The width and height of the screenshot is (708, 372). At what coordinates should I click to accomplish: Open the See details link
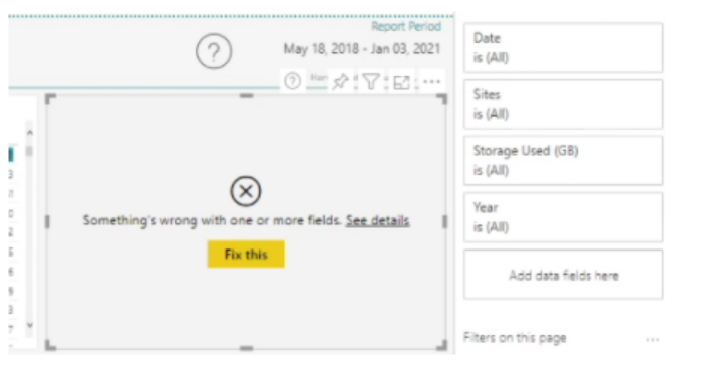pyautogui.click(x=377, y=220)
